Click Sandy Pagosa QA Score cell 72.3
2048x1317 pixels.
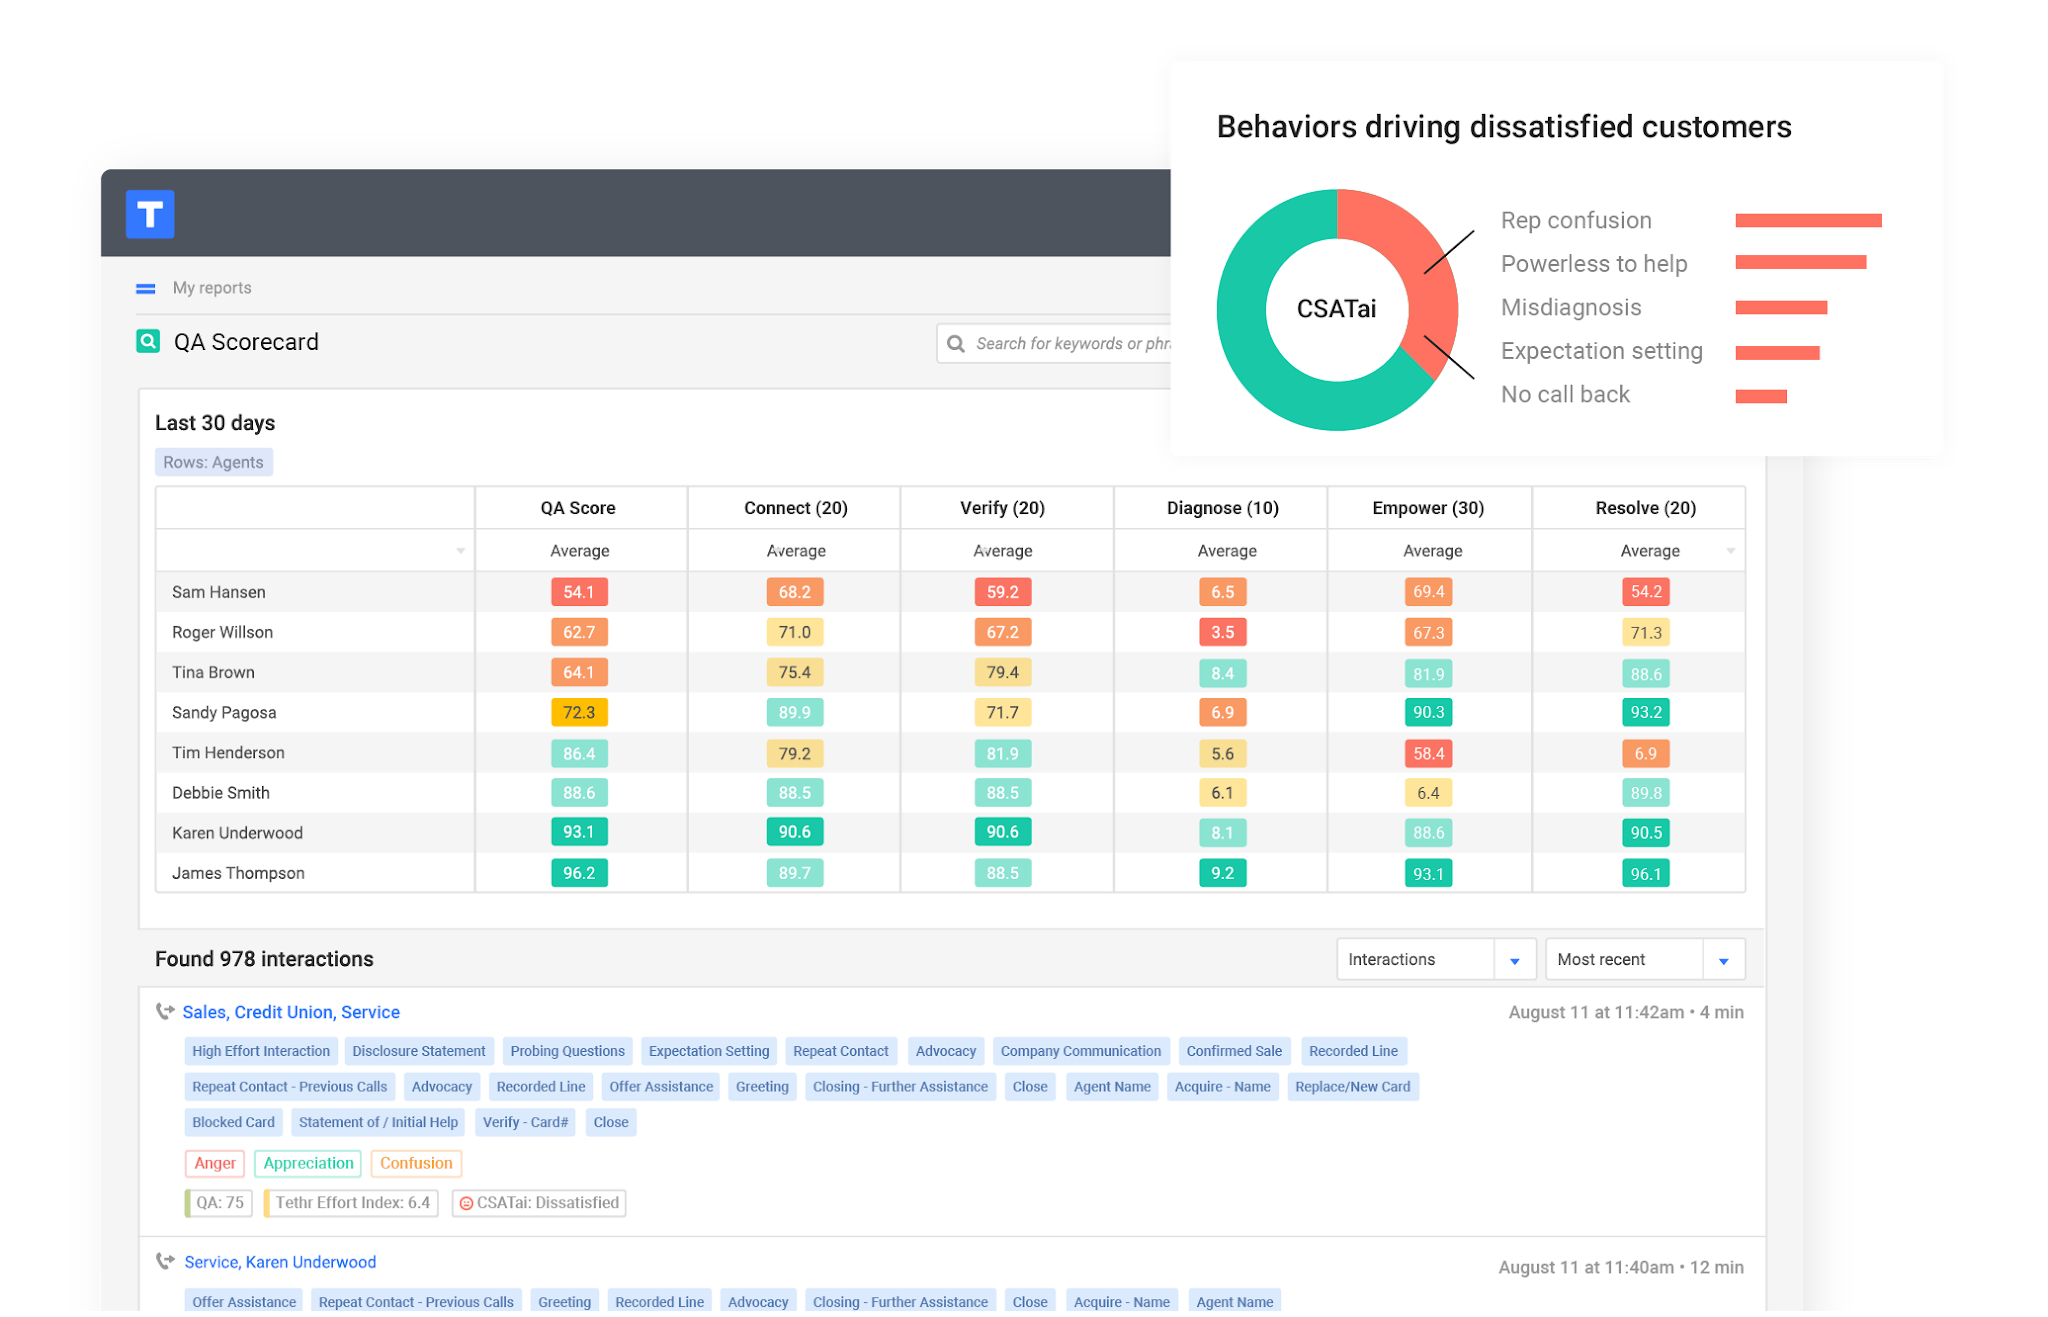[579, 713]
